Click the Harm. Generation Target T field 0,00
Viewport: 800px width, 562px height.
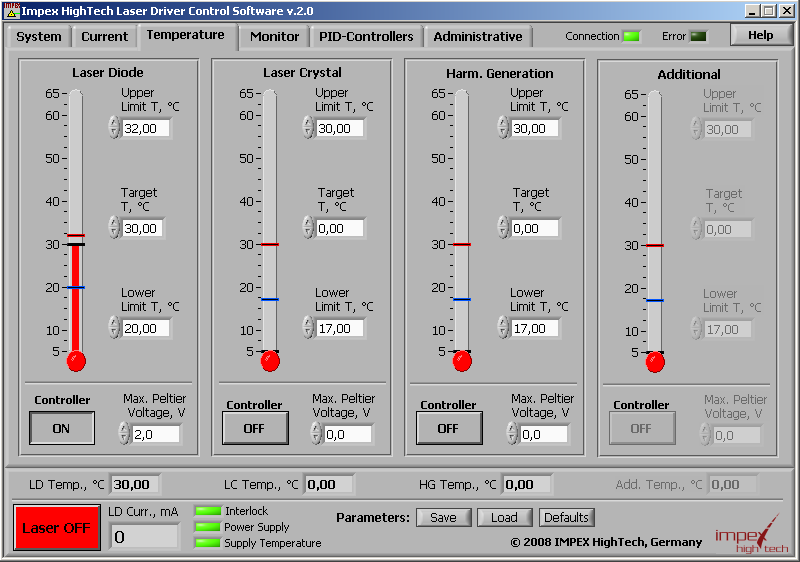(x=535, y=228)
